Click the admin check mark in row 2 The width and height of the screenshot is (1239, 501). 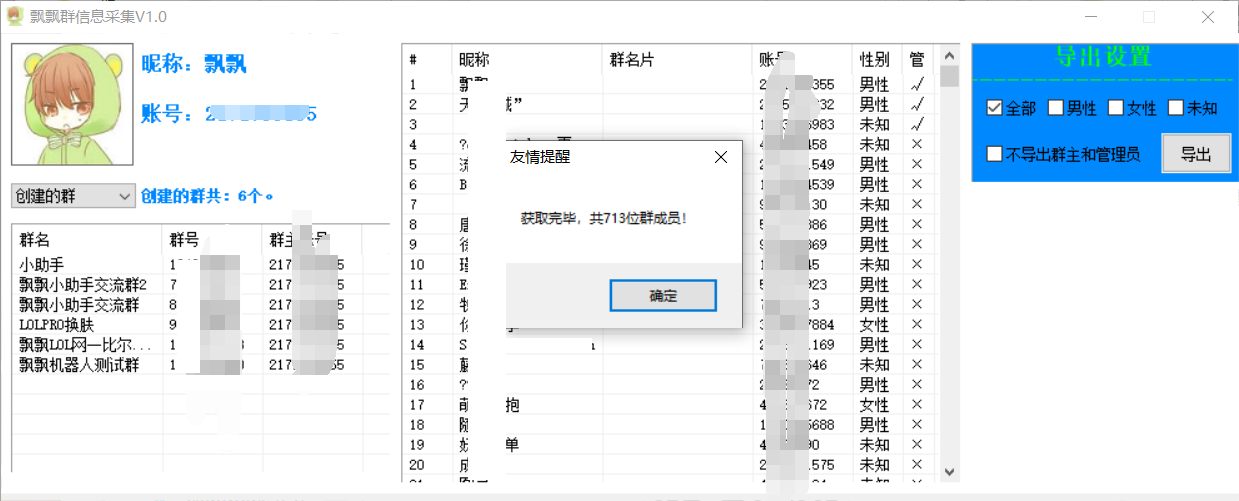tap(918, 105)
